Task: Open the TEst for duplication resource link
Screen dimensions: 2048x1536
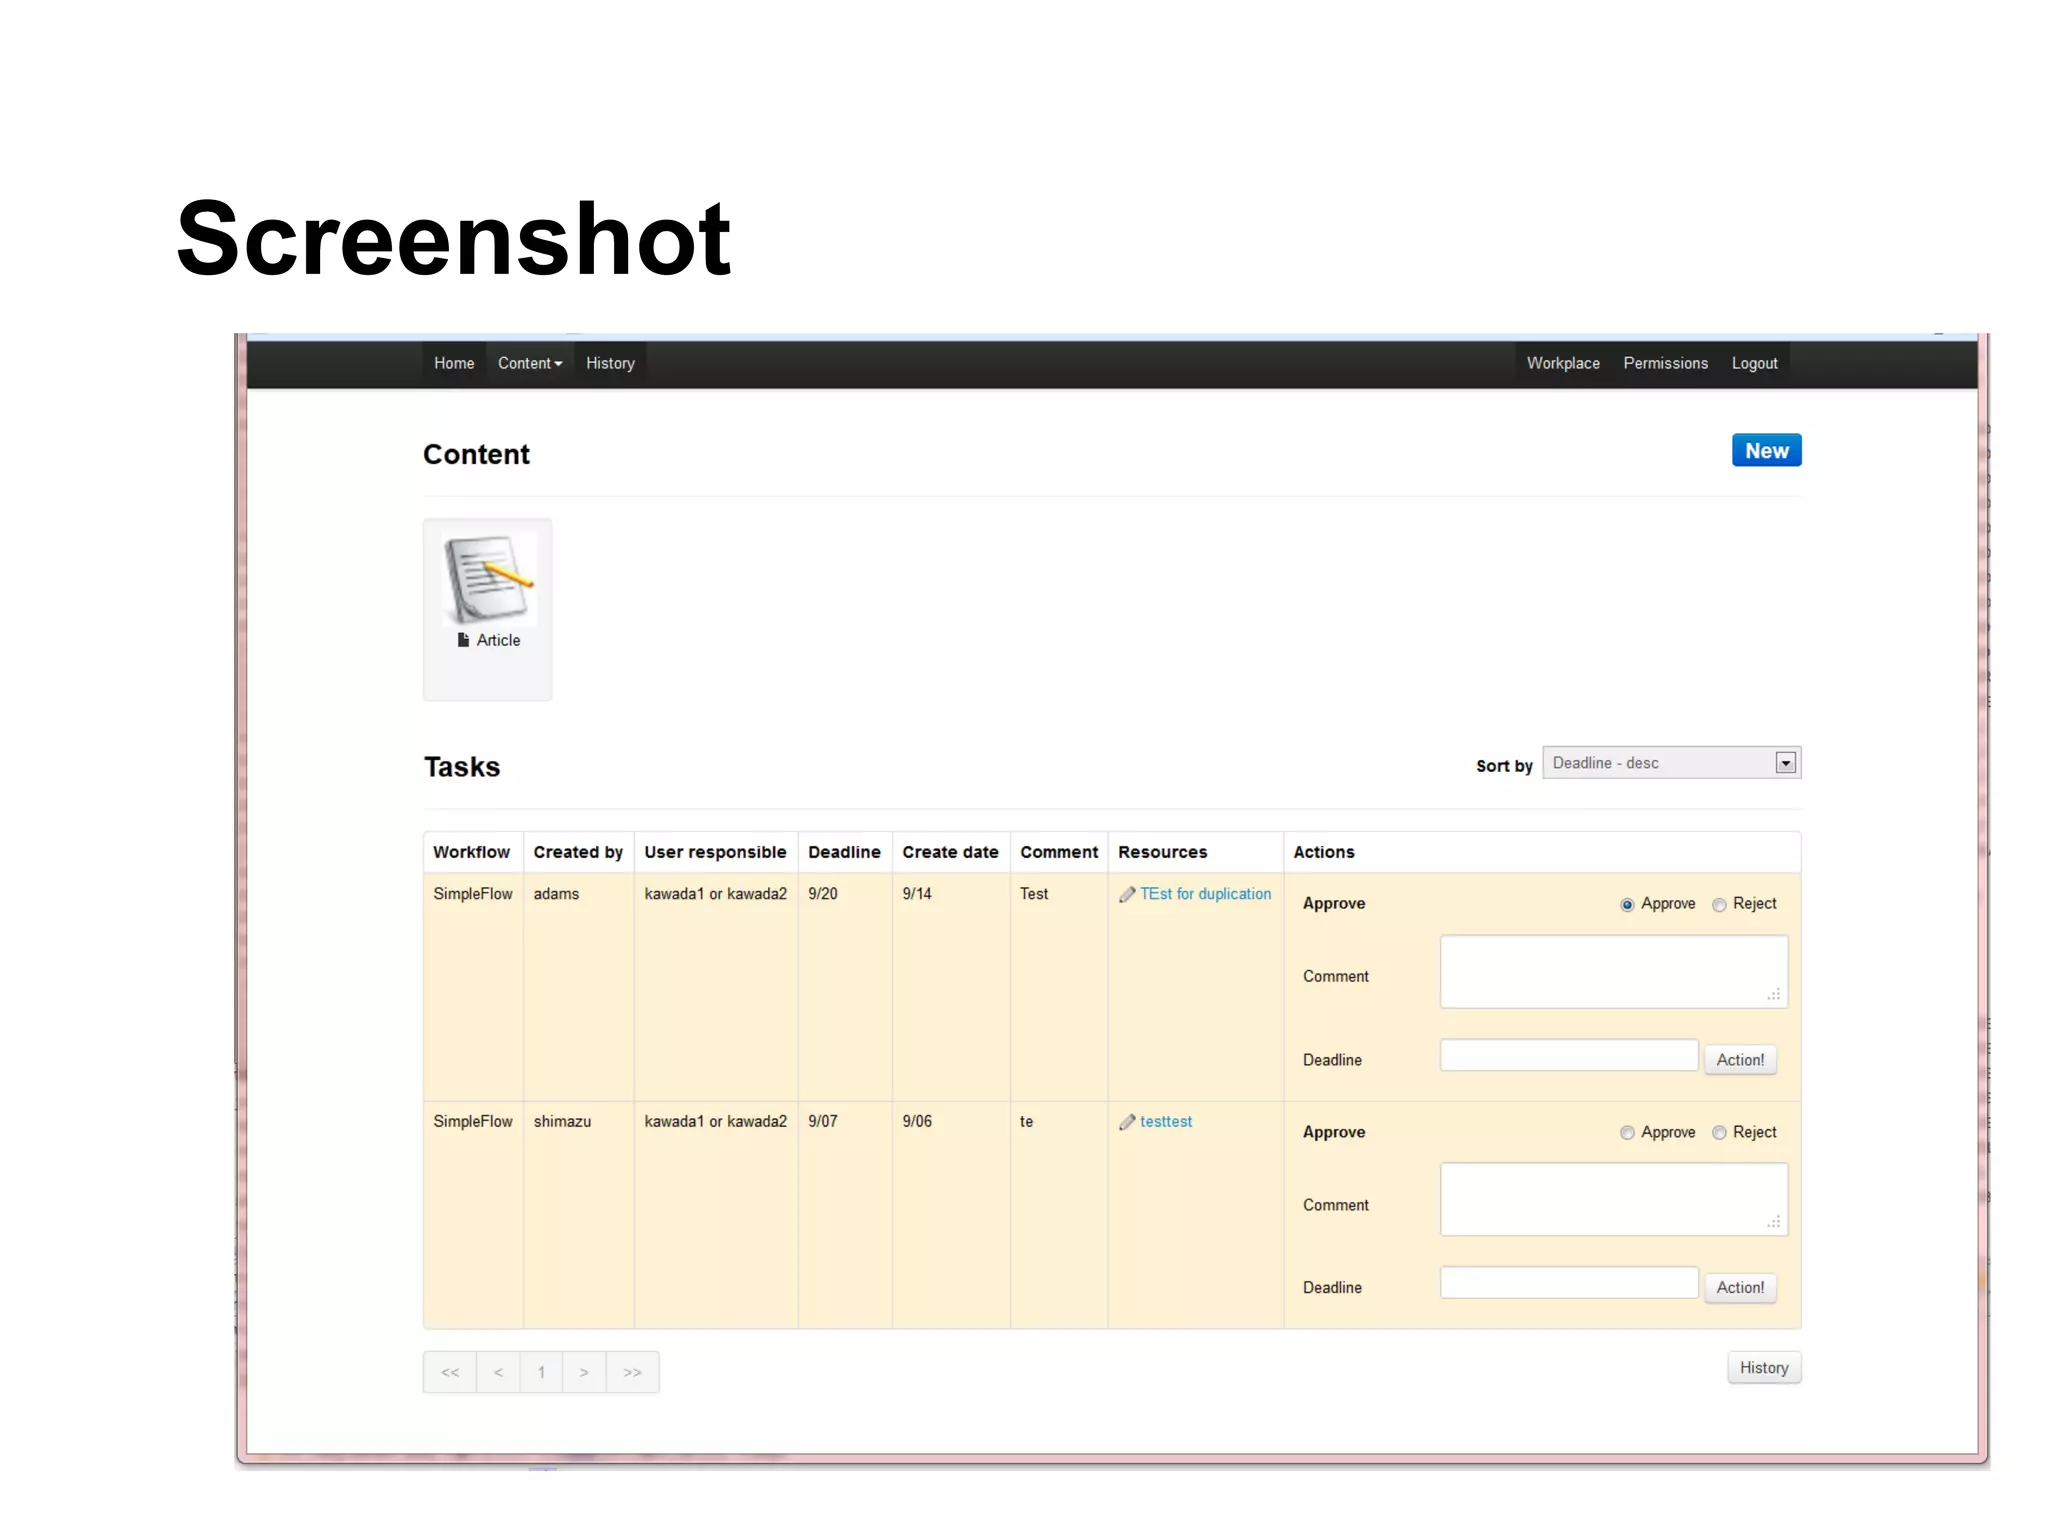Action: click(x=1205, y=894)
